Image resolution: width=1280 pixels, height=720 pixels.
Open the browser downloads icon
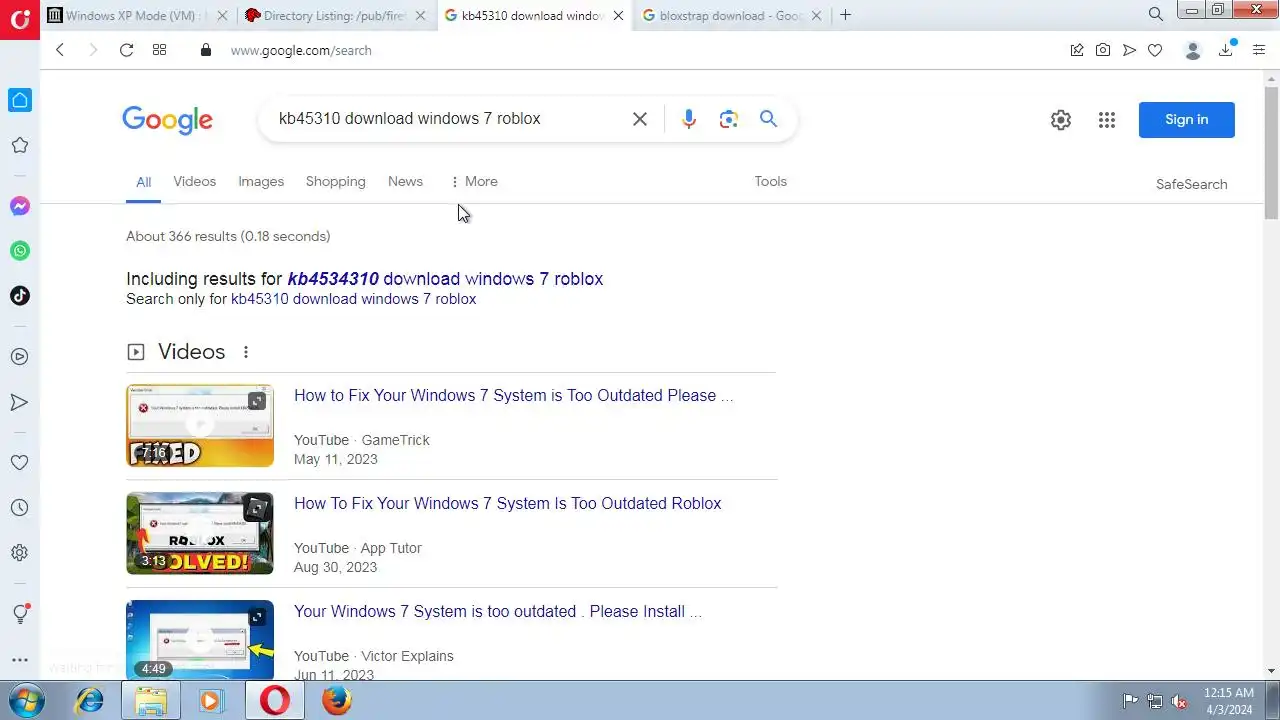click(x=1226, y=50)
